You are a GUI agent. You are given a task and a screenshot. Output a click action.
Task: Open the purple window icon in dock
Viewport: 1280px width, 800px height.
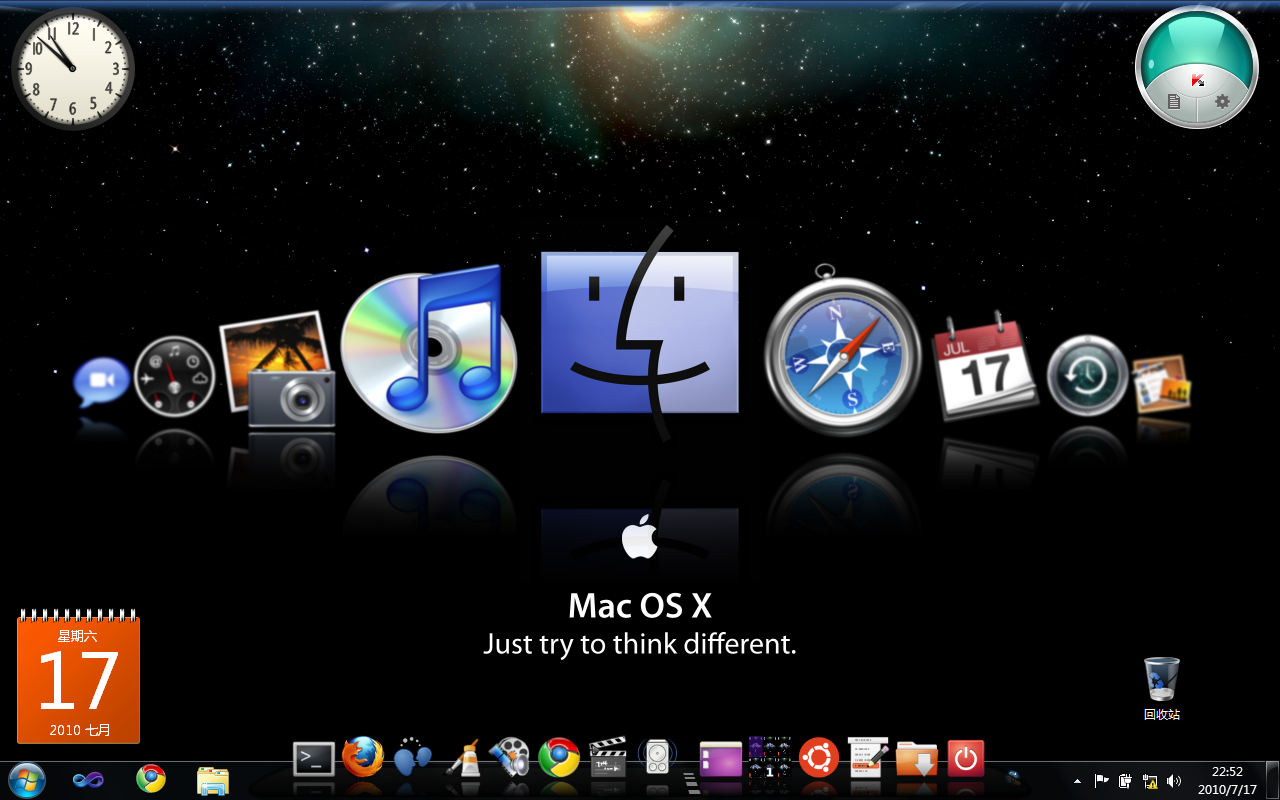coord(721,759)
